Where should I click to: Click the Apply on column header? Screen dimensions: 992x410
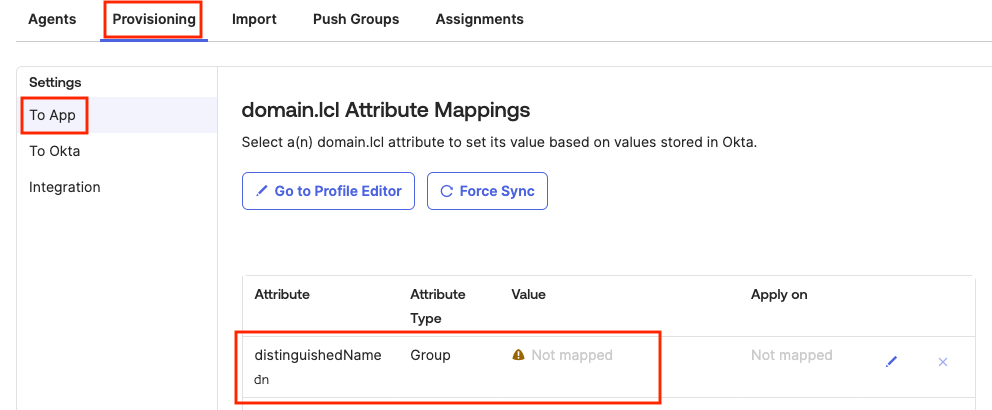coord(779,294)
